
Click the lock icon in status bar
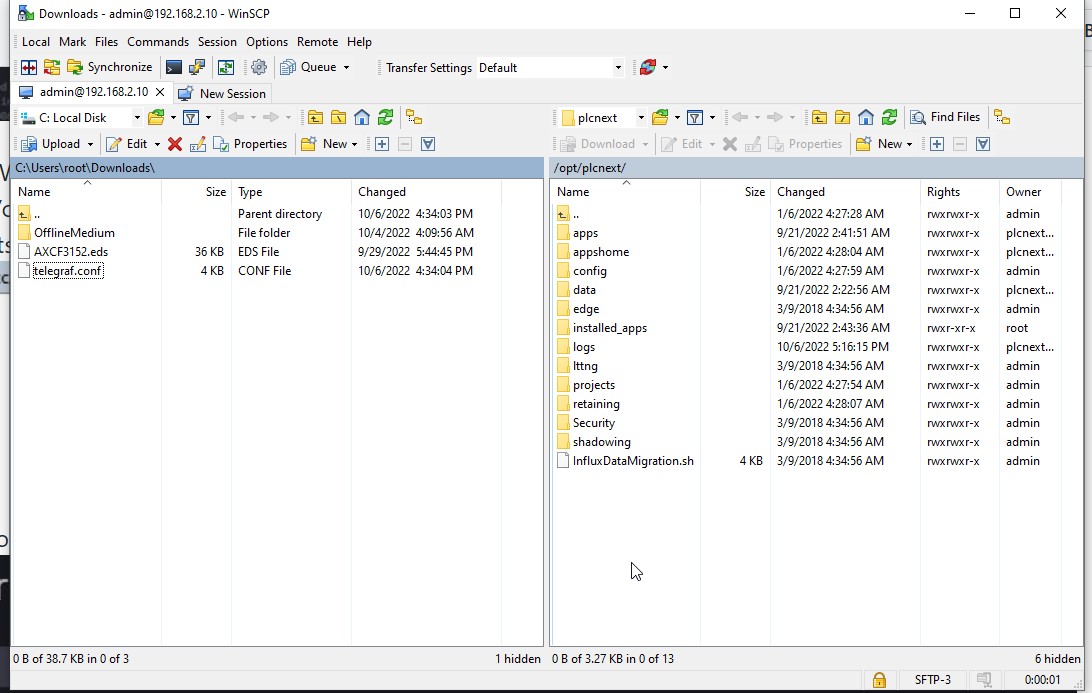pyautogui.click(x=879, y=680)
